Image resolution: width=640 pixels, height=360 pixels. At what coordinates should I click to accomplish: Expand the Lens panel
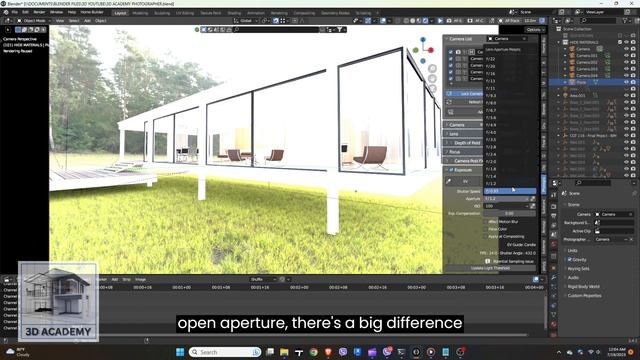click(463, 134)
